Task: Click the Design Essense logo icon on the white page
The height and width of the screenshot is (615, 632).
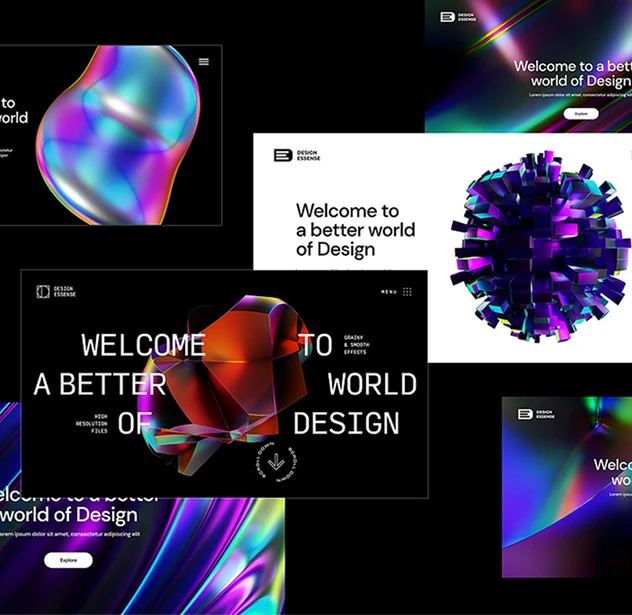Action: [x=282, y=155]
